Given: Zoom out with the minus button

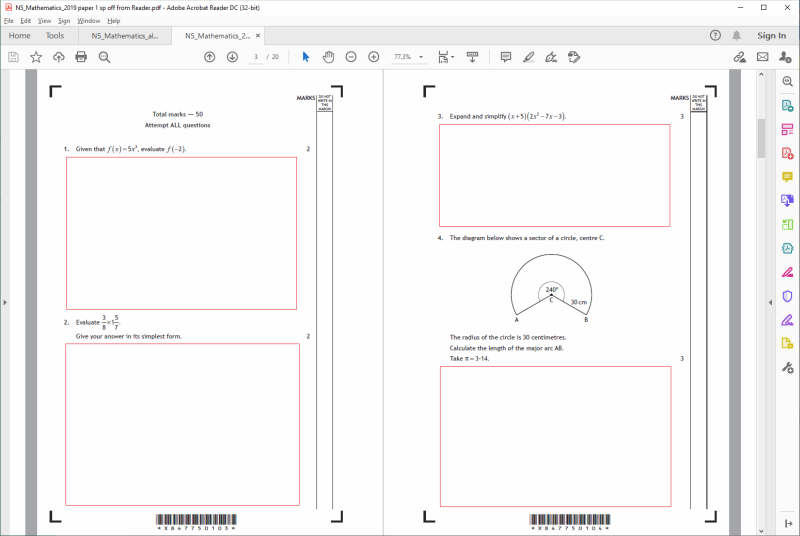Looking at the screenshot, I should [351, 57].
